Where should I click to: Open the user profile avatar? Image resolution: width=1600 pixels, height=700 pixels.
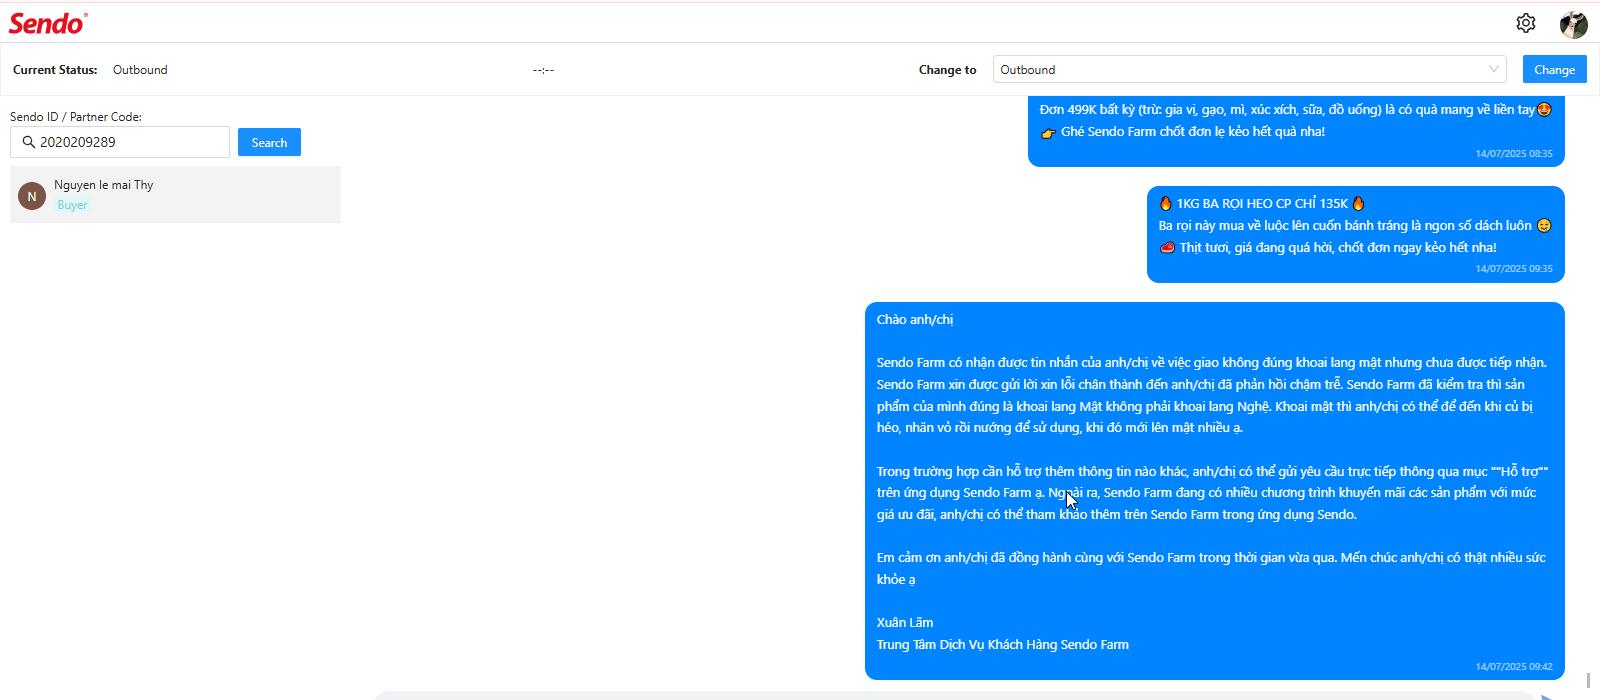[1574, 24]
